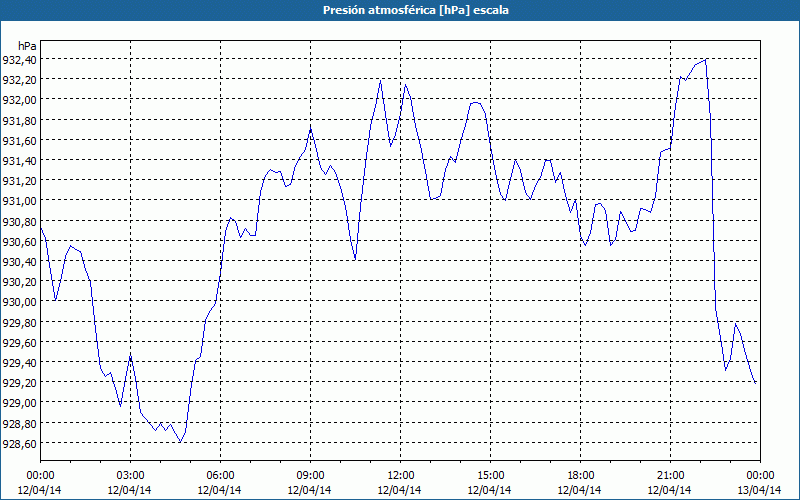Click the 929,20 y-axis value
The height and width of the screenshot is (500, 800).
(19, 383)
